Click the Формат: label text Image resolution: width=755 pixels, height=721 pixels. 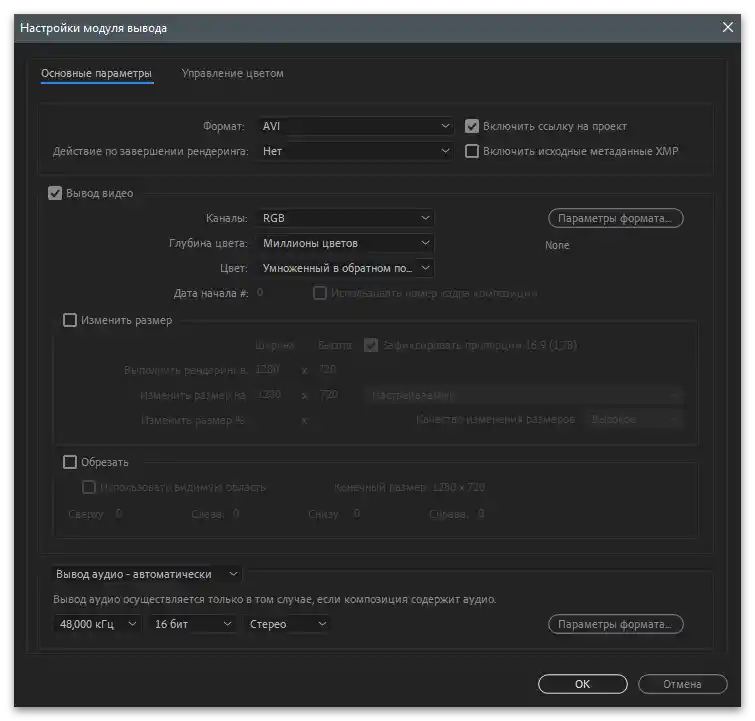(223, 126)
